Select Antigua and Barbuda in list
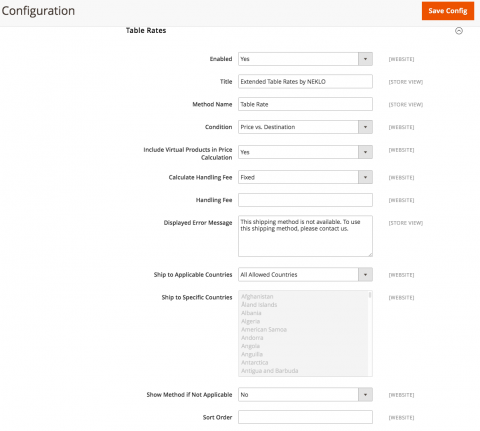The image size is (480, 431). [x=269, y=371]
